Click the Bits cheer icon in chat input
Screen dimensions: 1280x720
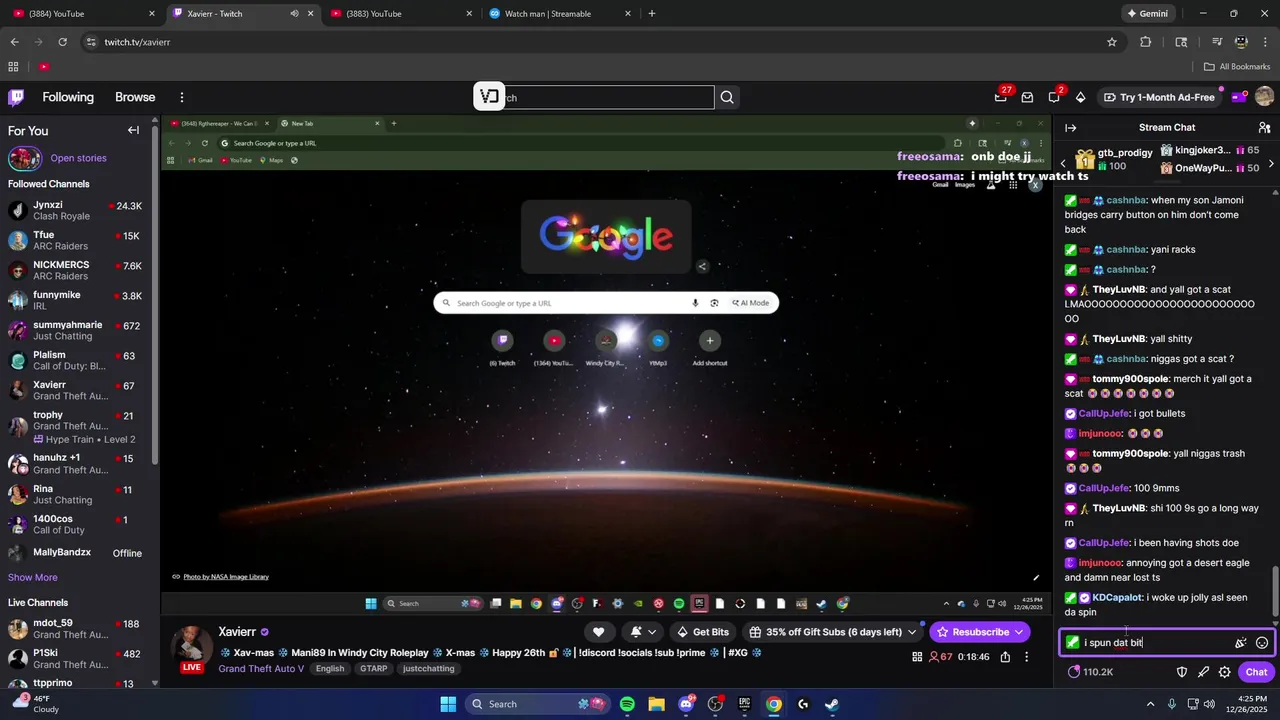(x=1240, y=643)
